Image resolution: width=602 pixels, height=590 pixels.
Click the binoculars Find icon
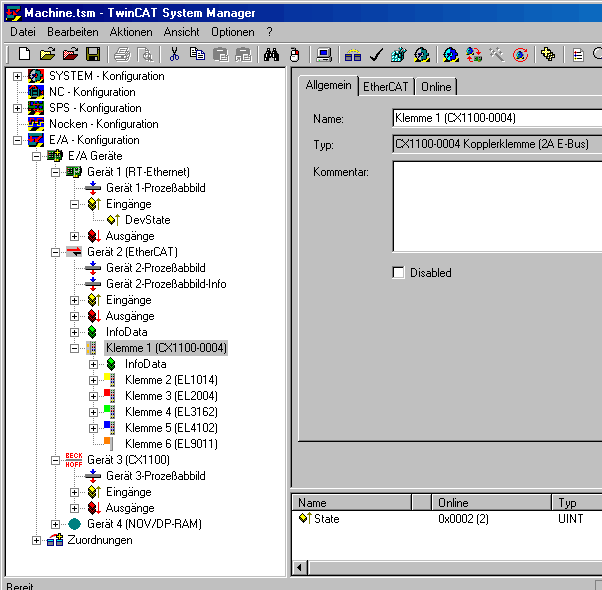(x=271, y=54)
